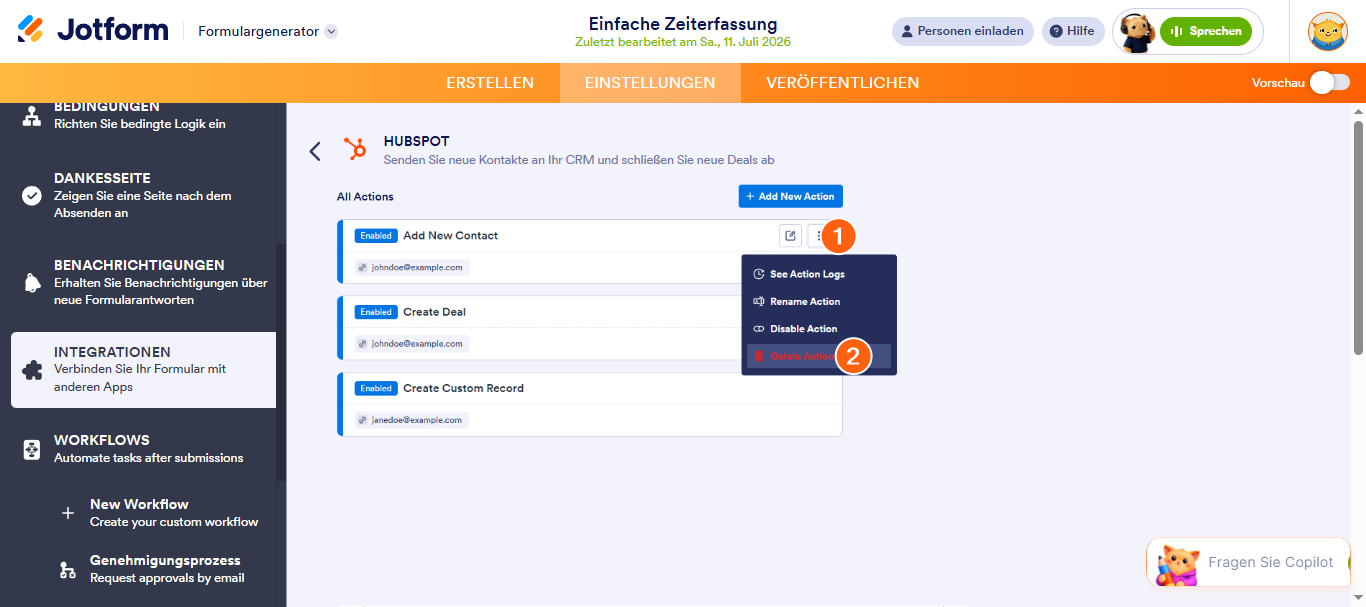Edit the Add New Contact action

[x=790, y=236]
